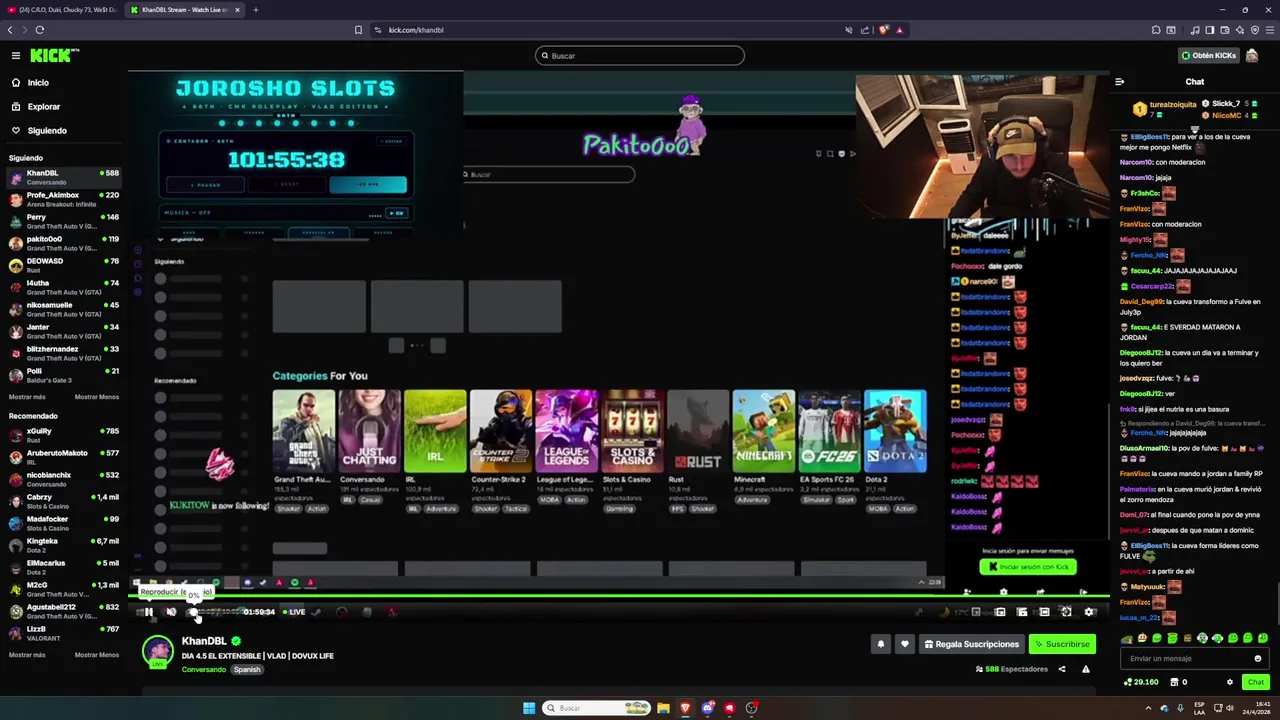
Task: Click the taskbar Buscar search box
Action: (x=597, y=708)
